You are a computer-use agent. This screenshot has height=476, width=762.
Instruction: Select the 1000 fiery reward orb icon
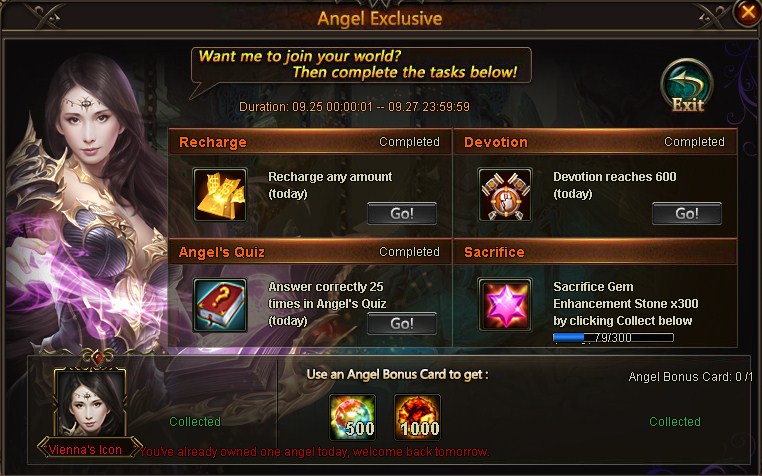tap(417, 417)
